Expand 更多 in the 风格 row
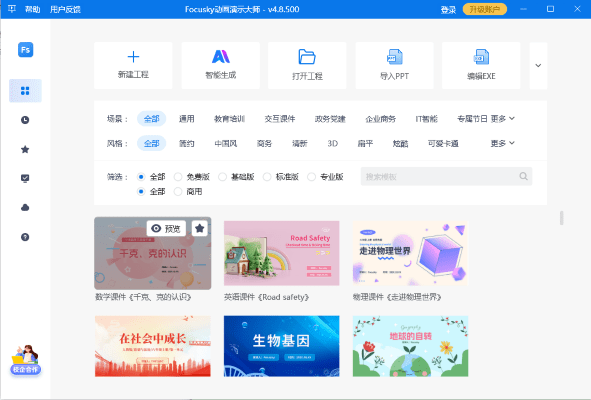 coord(502,143)
